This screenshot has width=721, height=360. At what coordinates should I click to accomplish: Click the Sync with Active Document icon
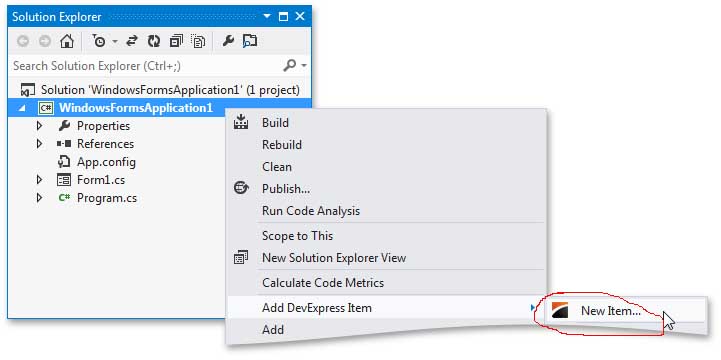click(x=132, y=41)
